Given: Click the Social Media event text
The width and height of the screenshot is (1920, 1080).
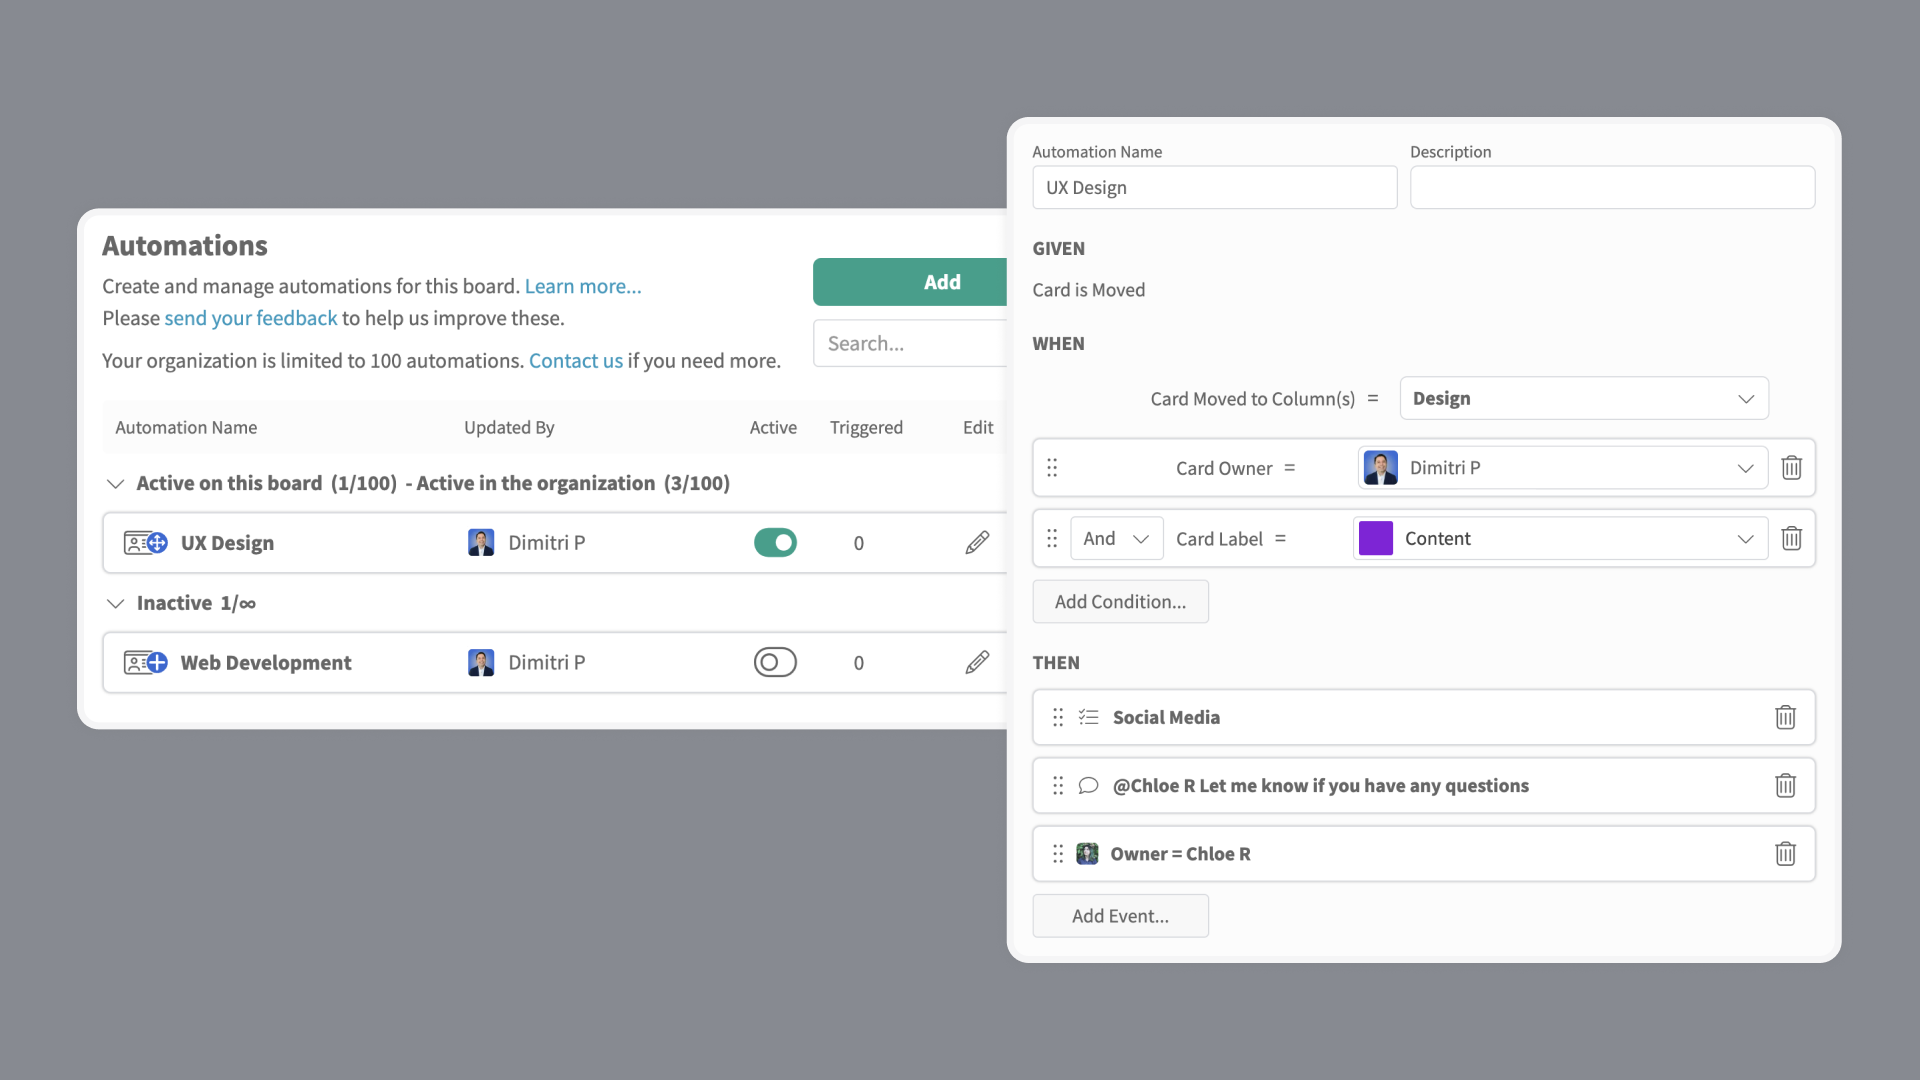Looking at the screenshot, I should click(1166, 717).
